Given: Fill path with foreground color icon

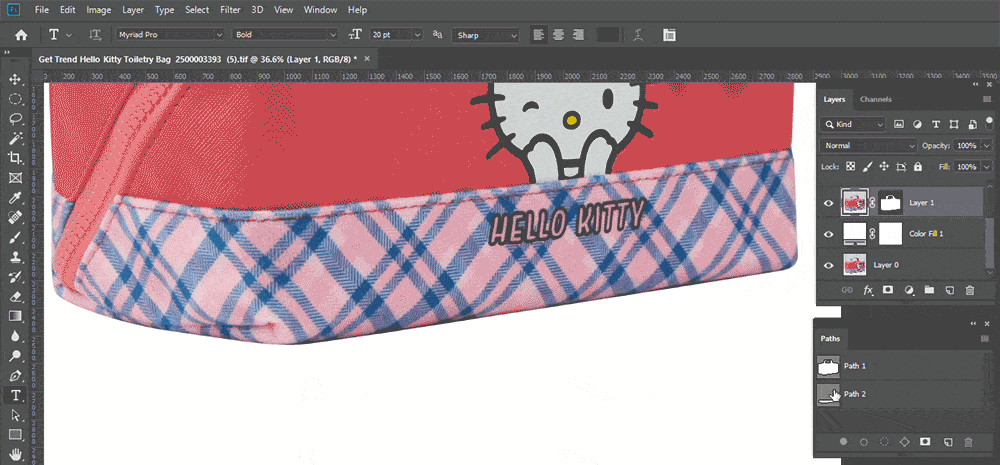Looking at the screenshot, I should point(843,441).
